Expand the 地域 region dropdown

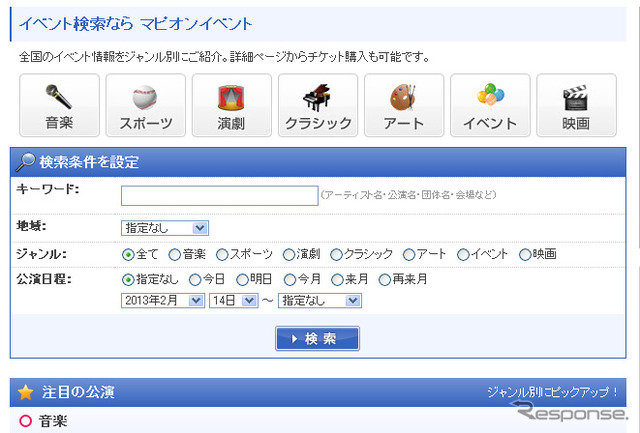pyautogui.click(x=164, y=228)
